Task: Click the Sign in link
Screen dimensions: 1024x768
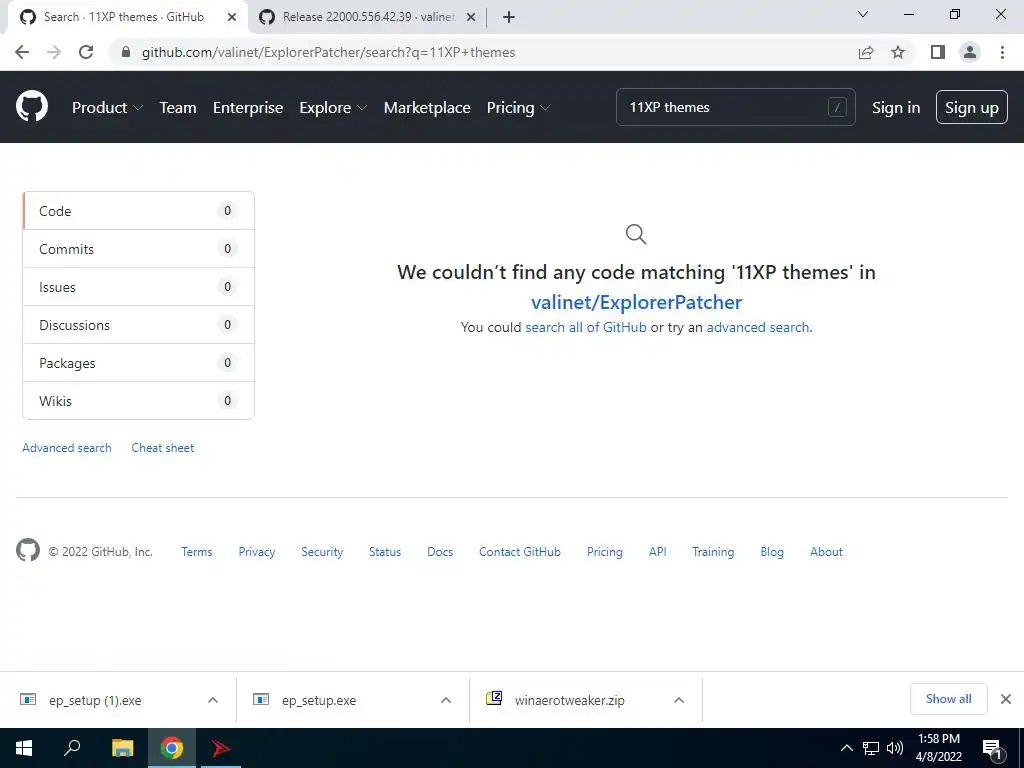Action: click(x=896, y=107)
